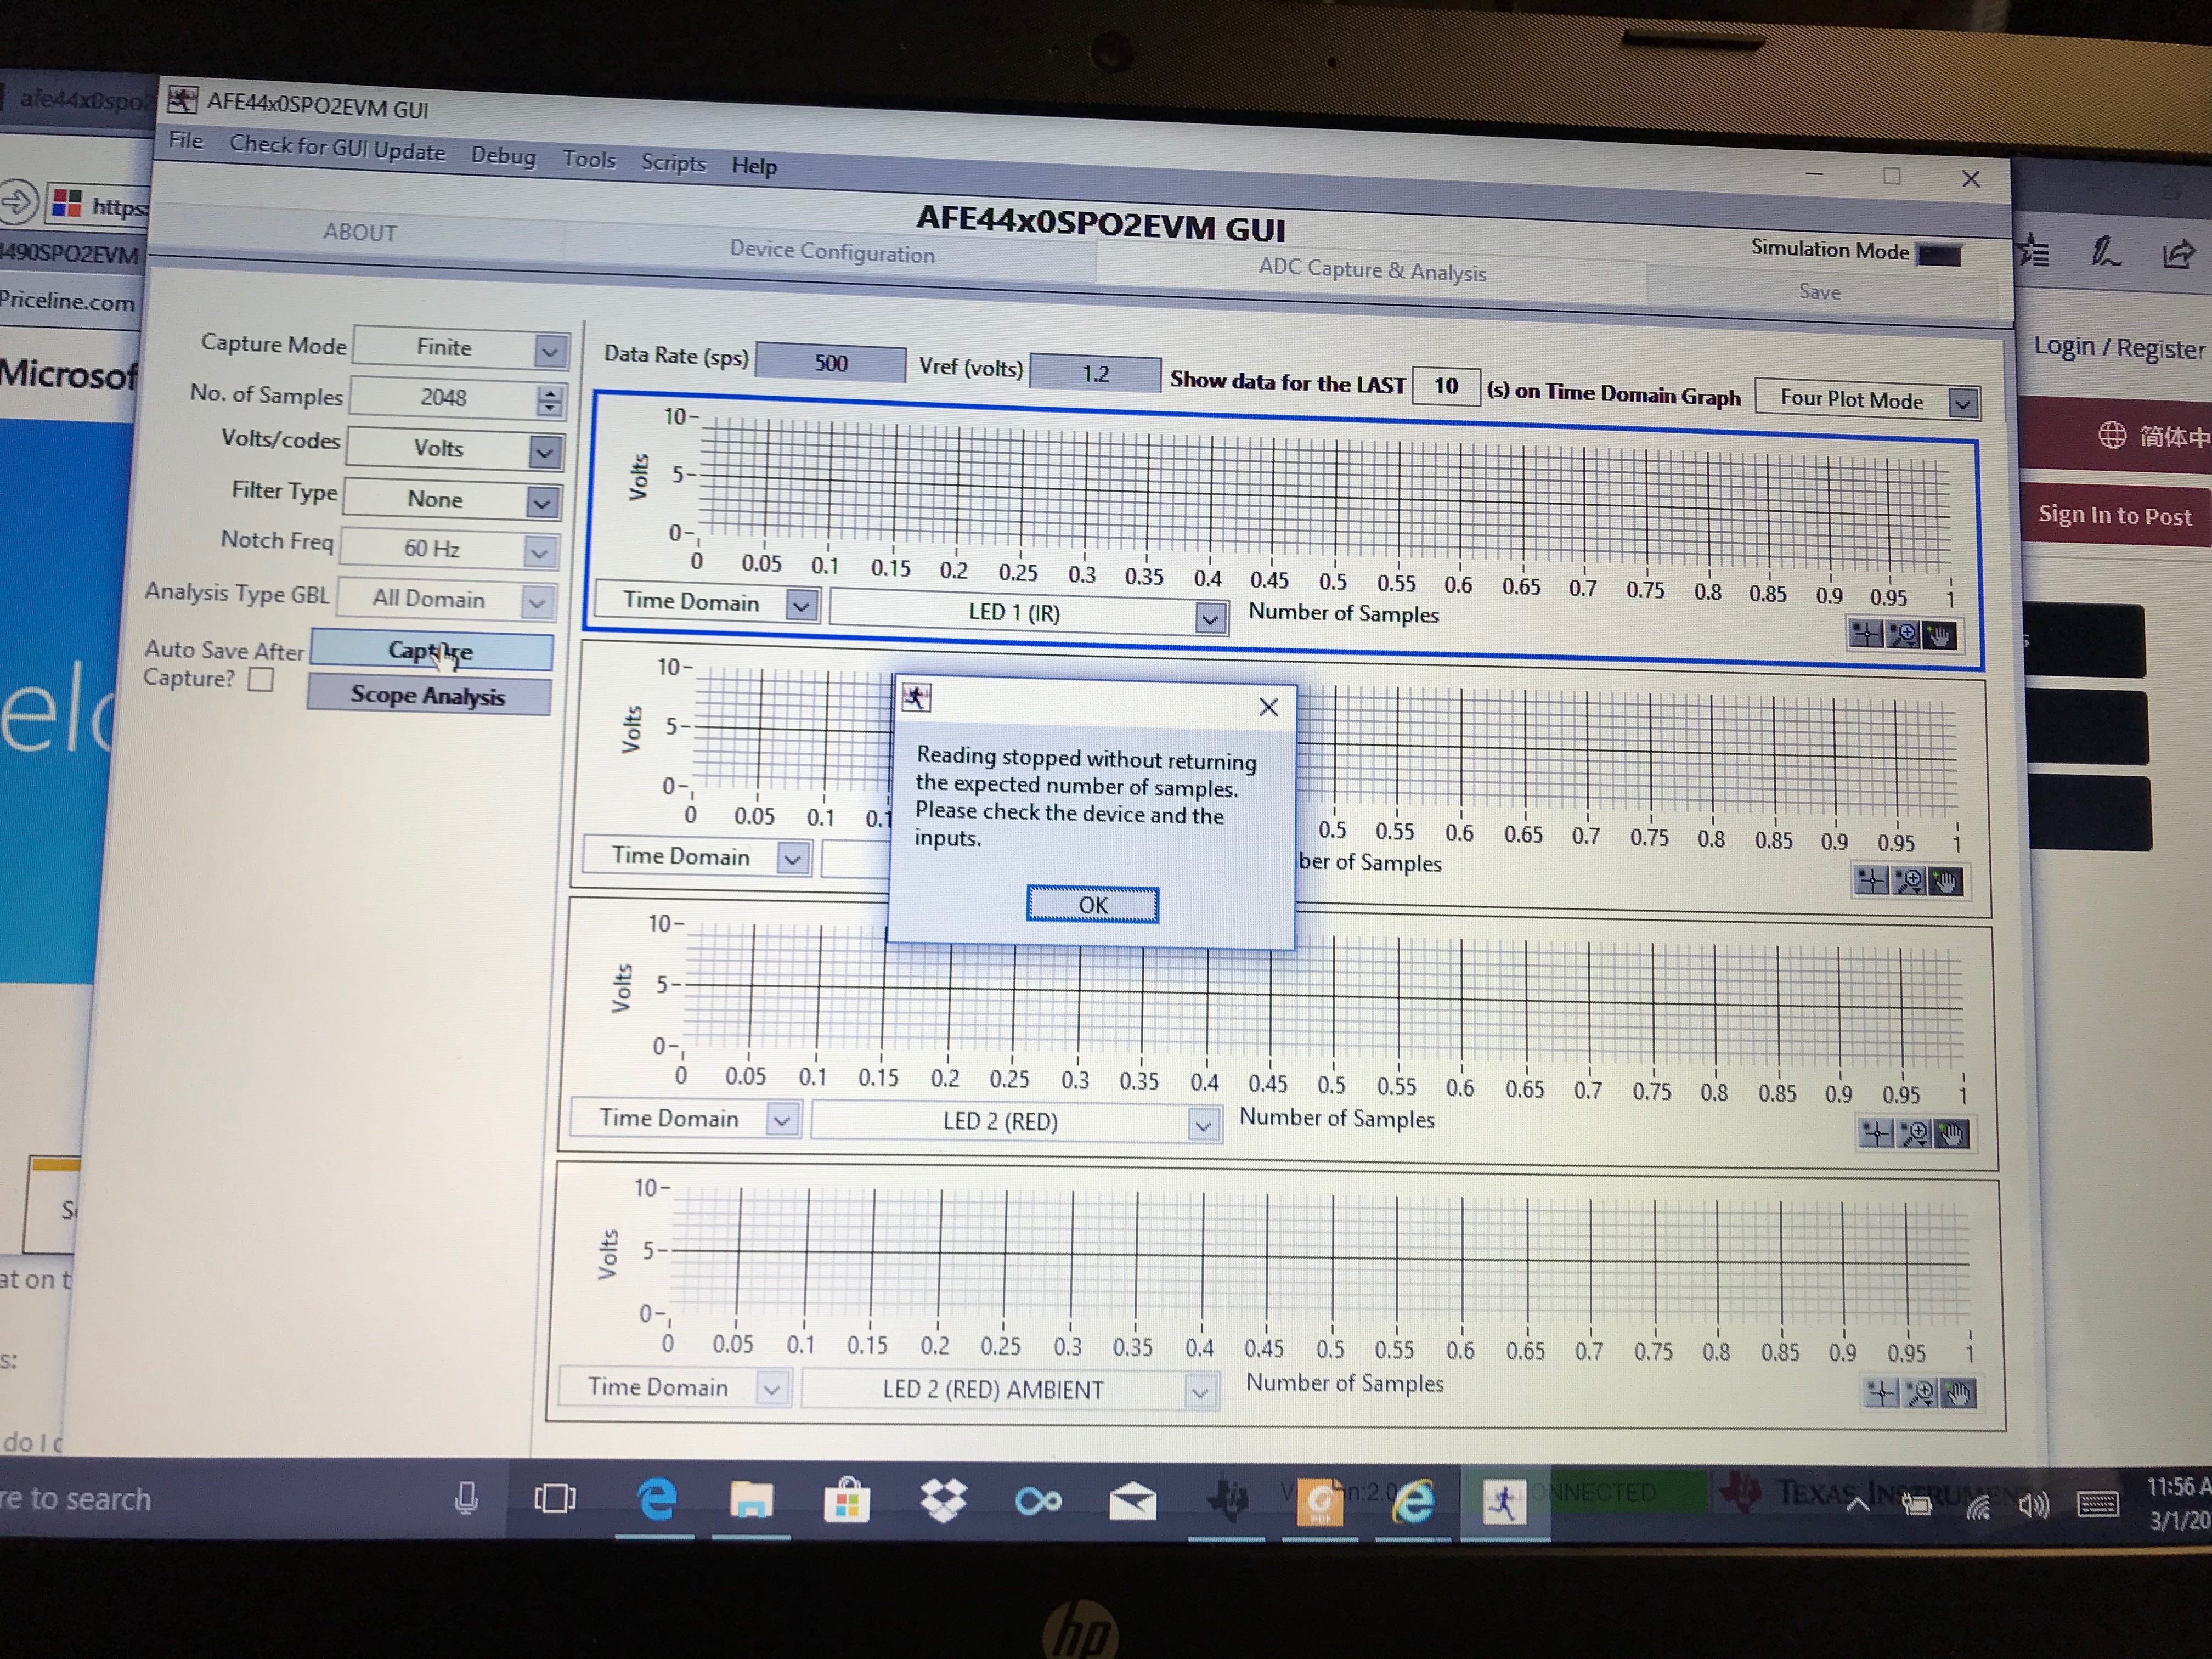The image size is (2212, 1659).
Task: Open the Filter Type dropdown
Action: pyautogui.click(x=541, y=502)
